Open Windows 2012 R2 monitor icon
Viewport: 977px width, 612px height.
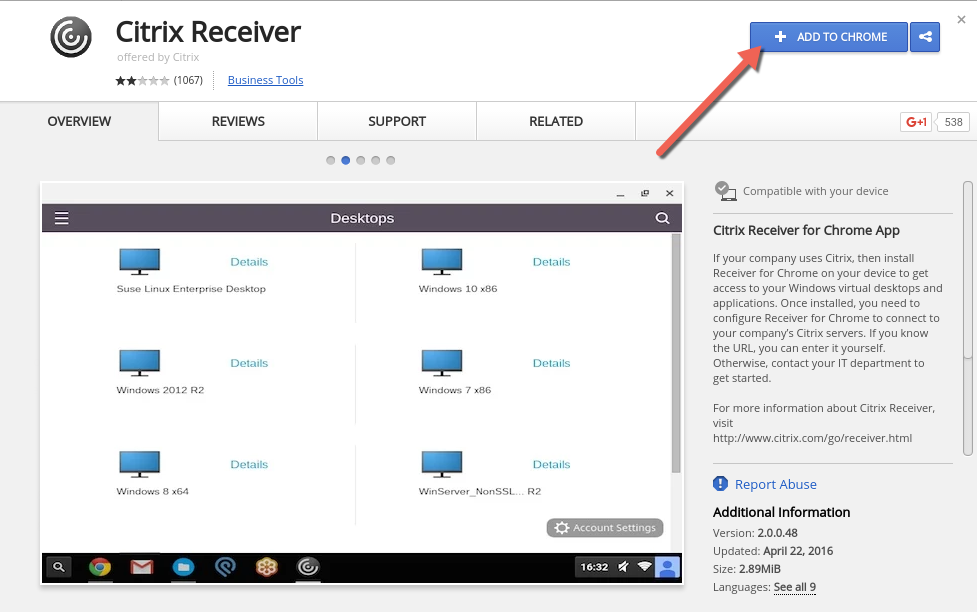pos(140,363)
